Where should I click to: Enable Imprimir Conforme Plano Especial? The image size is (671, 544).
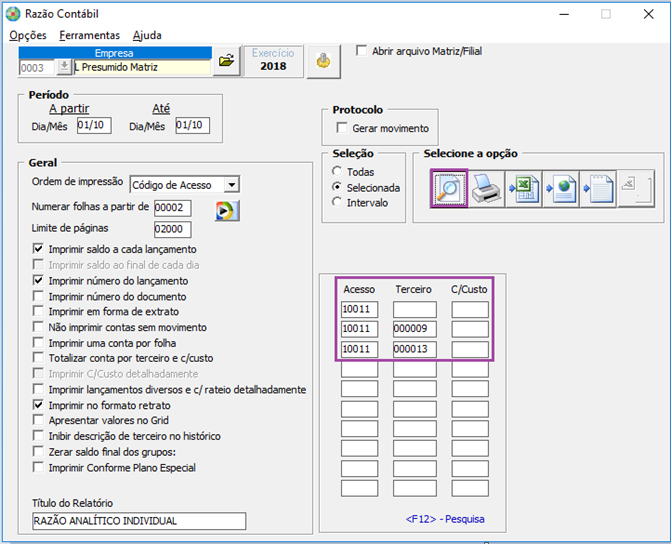click(38, 467)
